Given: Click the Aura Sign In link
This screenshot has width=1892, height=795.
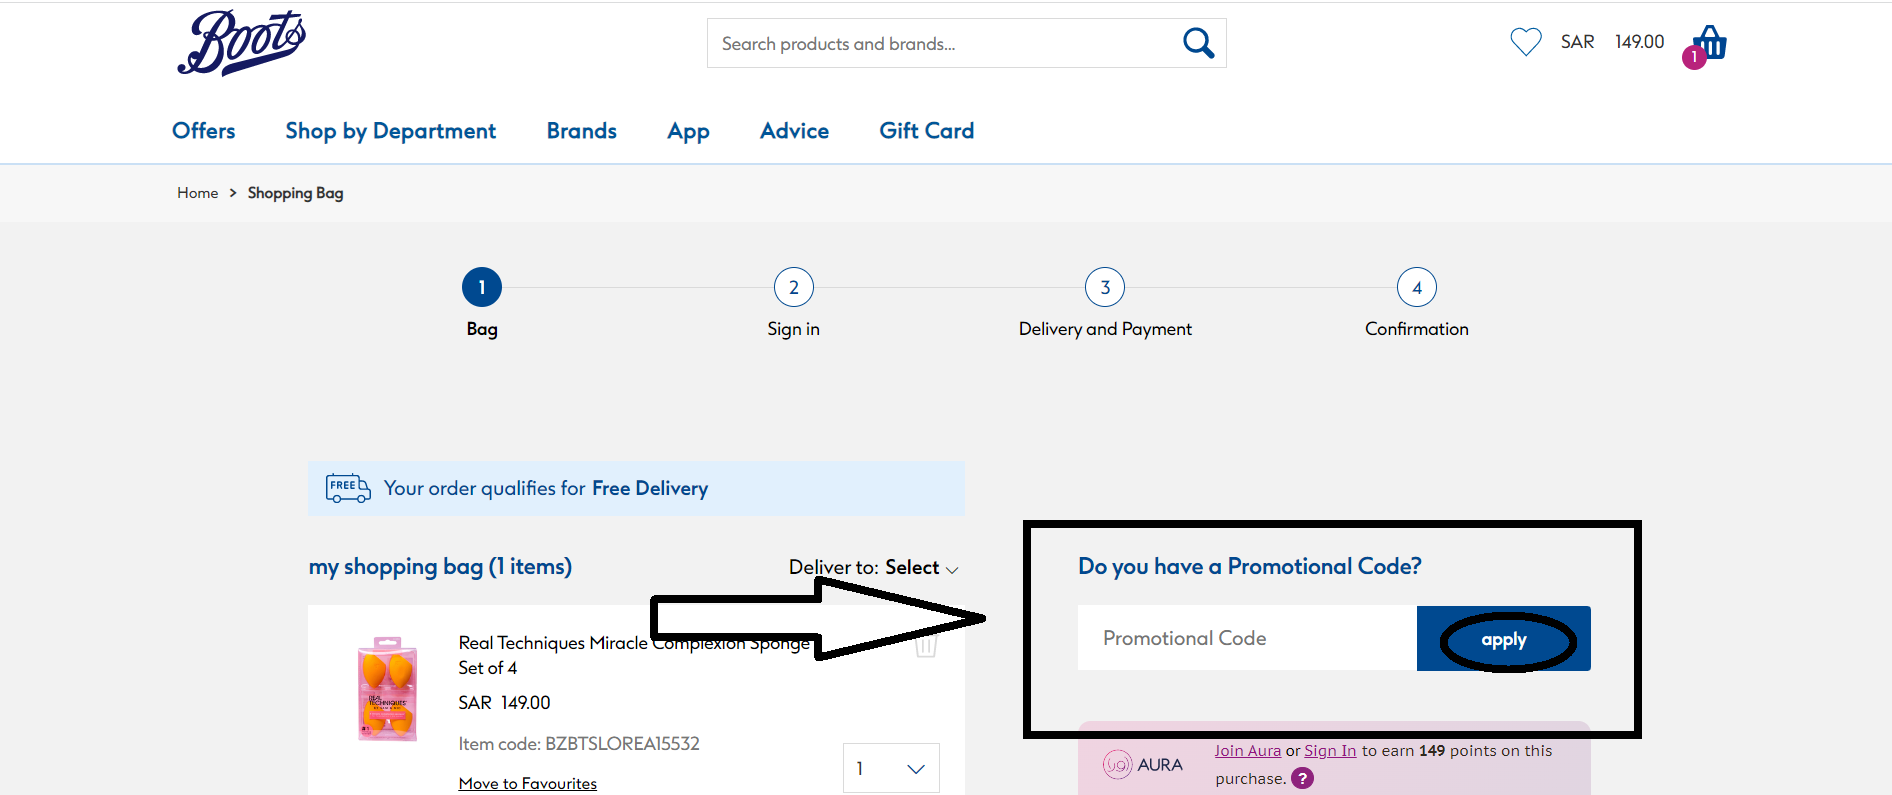Looking at the screenshot, I should (1330, 750).
